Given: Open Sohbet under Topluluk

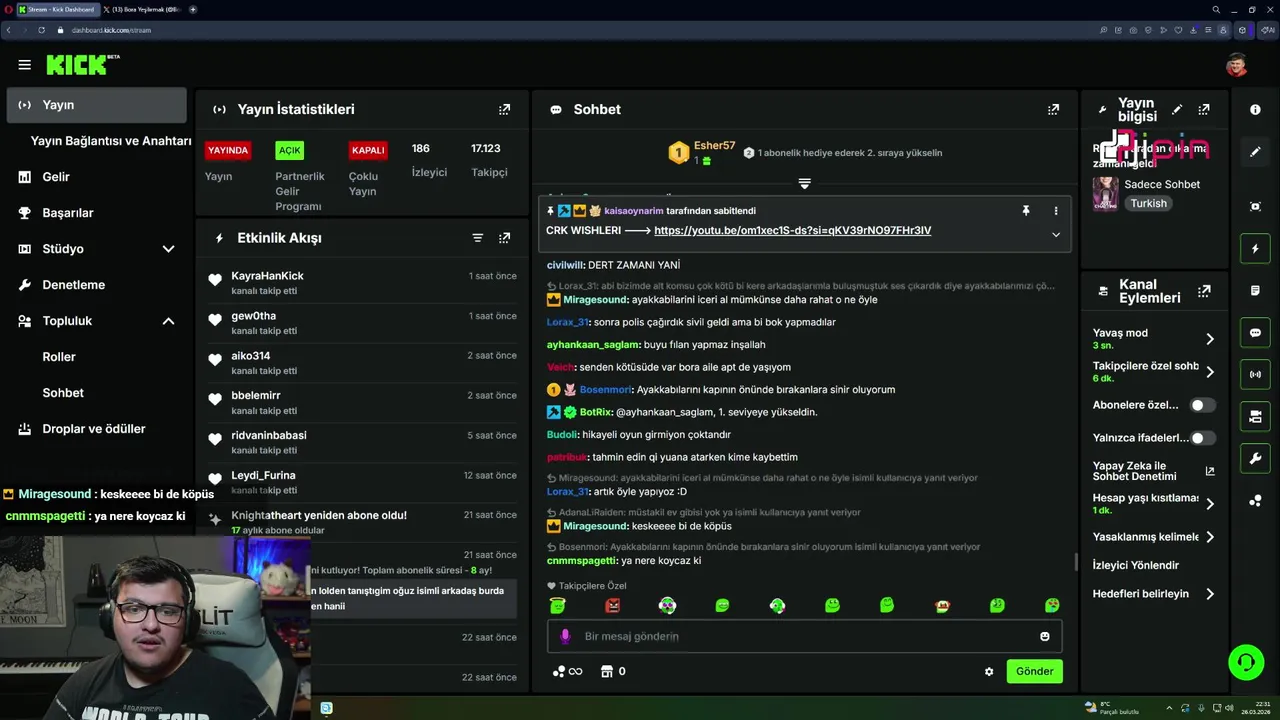Looking at the screenshot, I should (63, 393).
